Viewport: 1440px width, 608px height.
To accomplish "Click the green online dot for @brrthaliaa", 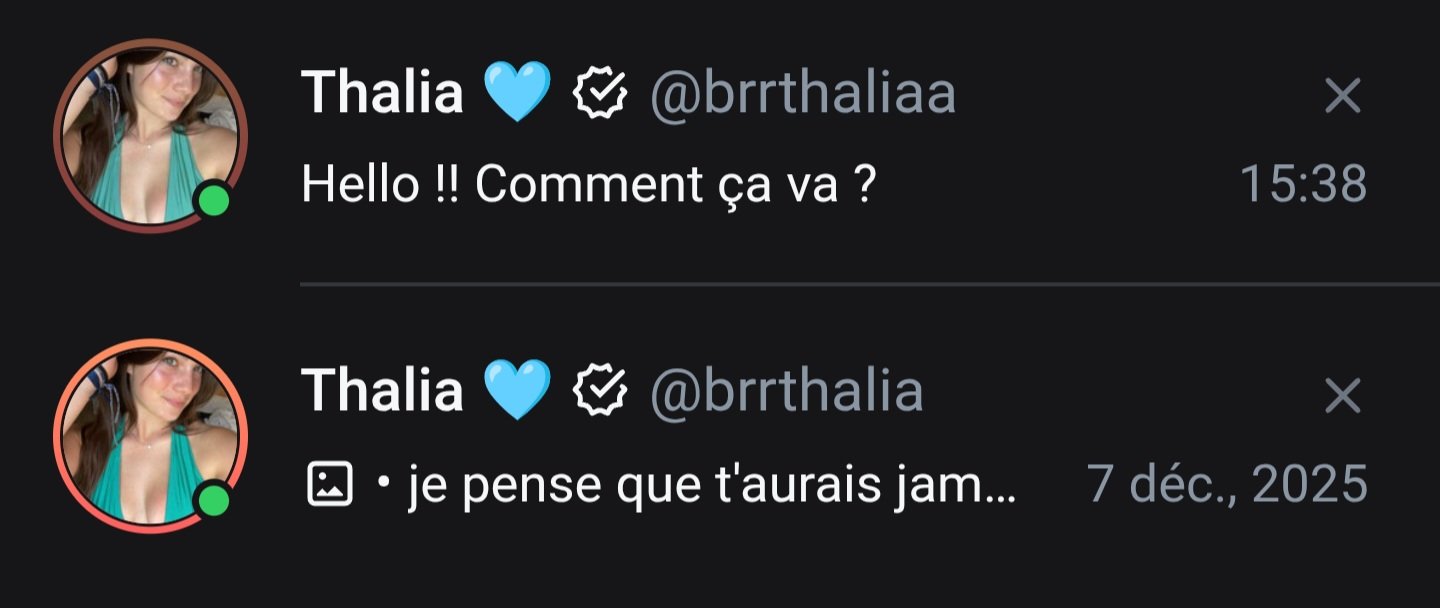I will coord(213,201).
